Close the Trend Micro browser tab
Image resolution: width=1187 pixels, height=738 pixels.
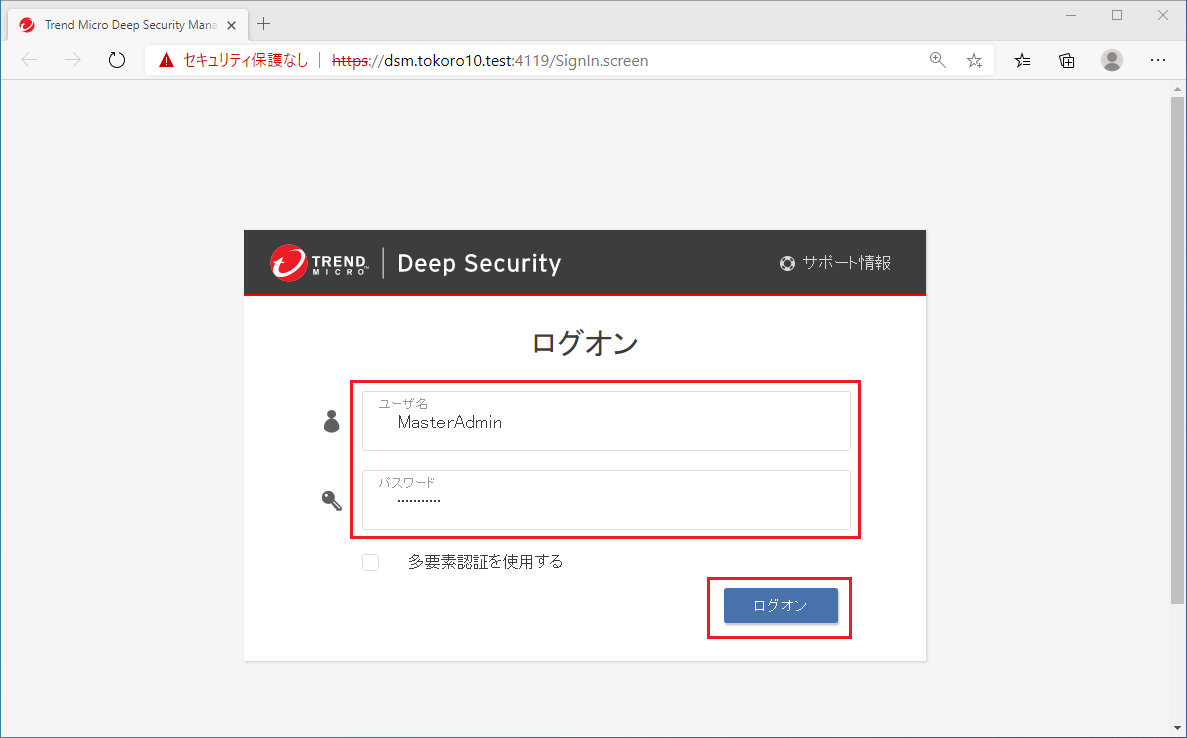click(x=232, y=25)
